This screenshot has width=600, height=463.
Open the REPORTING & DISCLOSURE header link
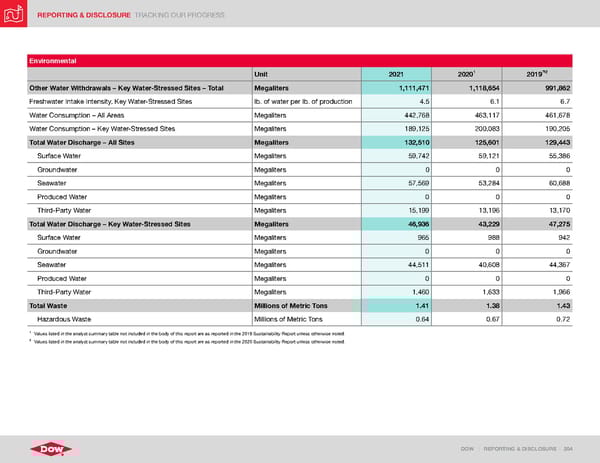pyautogui.click(x=72, y=16)
